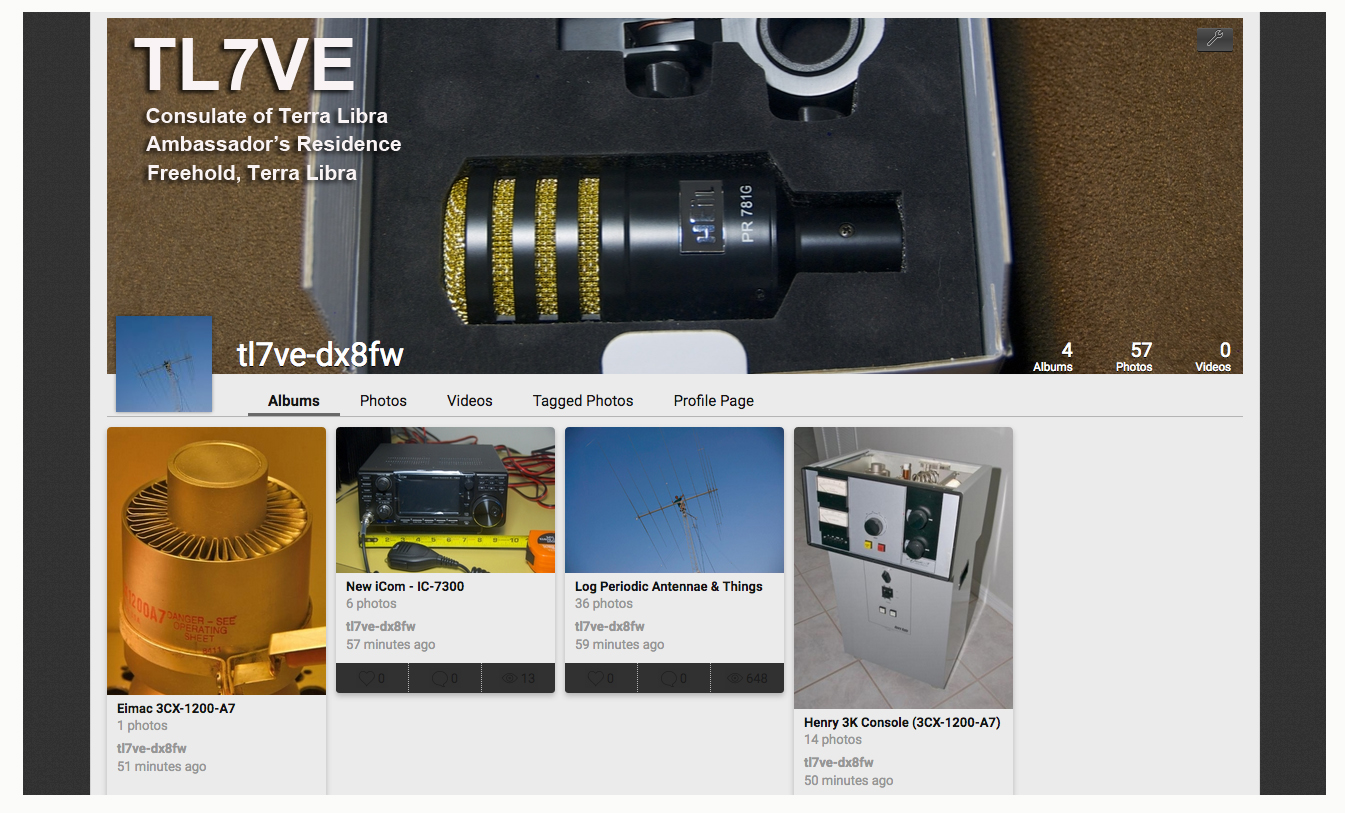The image size is (1345, 813).
Task: Open the Profile Page tab
Action: pos(713,401)
